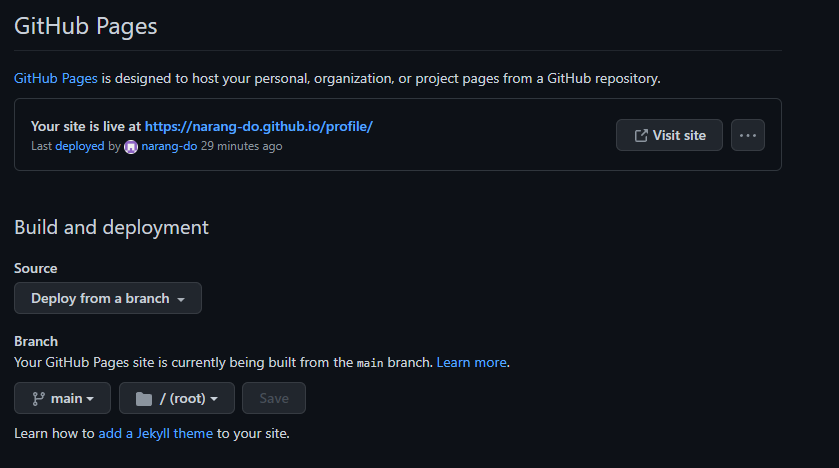Screen dimensions: 839x468
Task: Open the 'deployed' link in last deployed line
Action: [80, 146]
